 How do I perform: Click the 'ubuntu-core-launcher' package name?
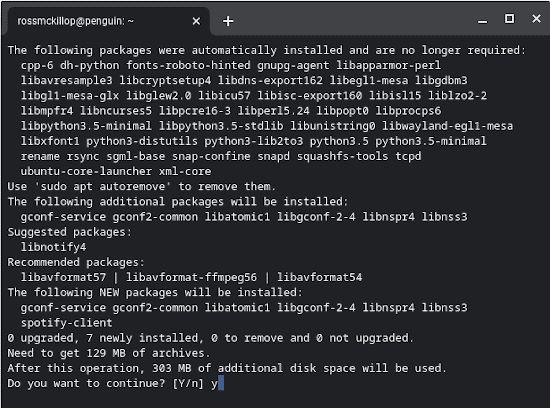tap(86, 171)
